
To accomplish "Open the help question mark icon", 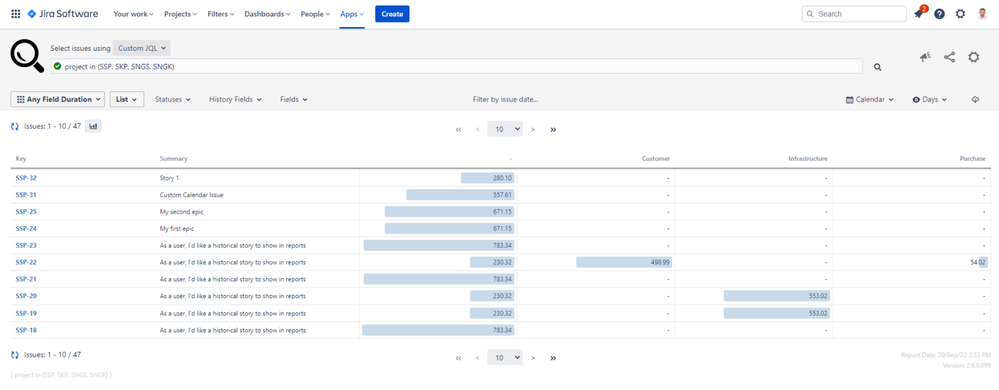I will tap(939, 14).
